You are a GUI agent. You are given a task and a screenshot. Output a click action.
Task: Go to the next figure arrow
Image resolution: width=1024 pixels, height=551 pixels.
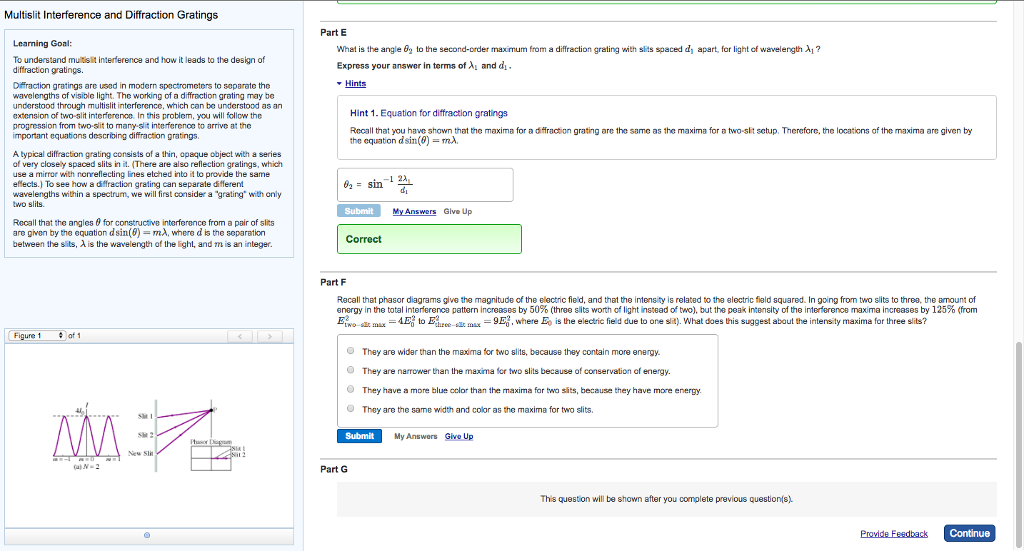[267, 335]
